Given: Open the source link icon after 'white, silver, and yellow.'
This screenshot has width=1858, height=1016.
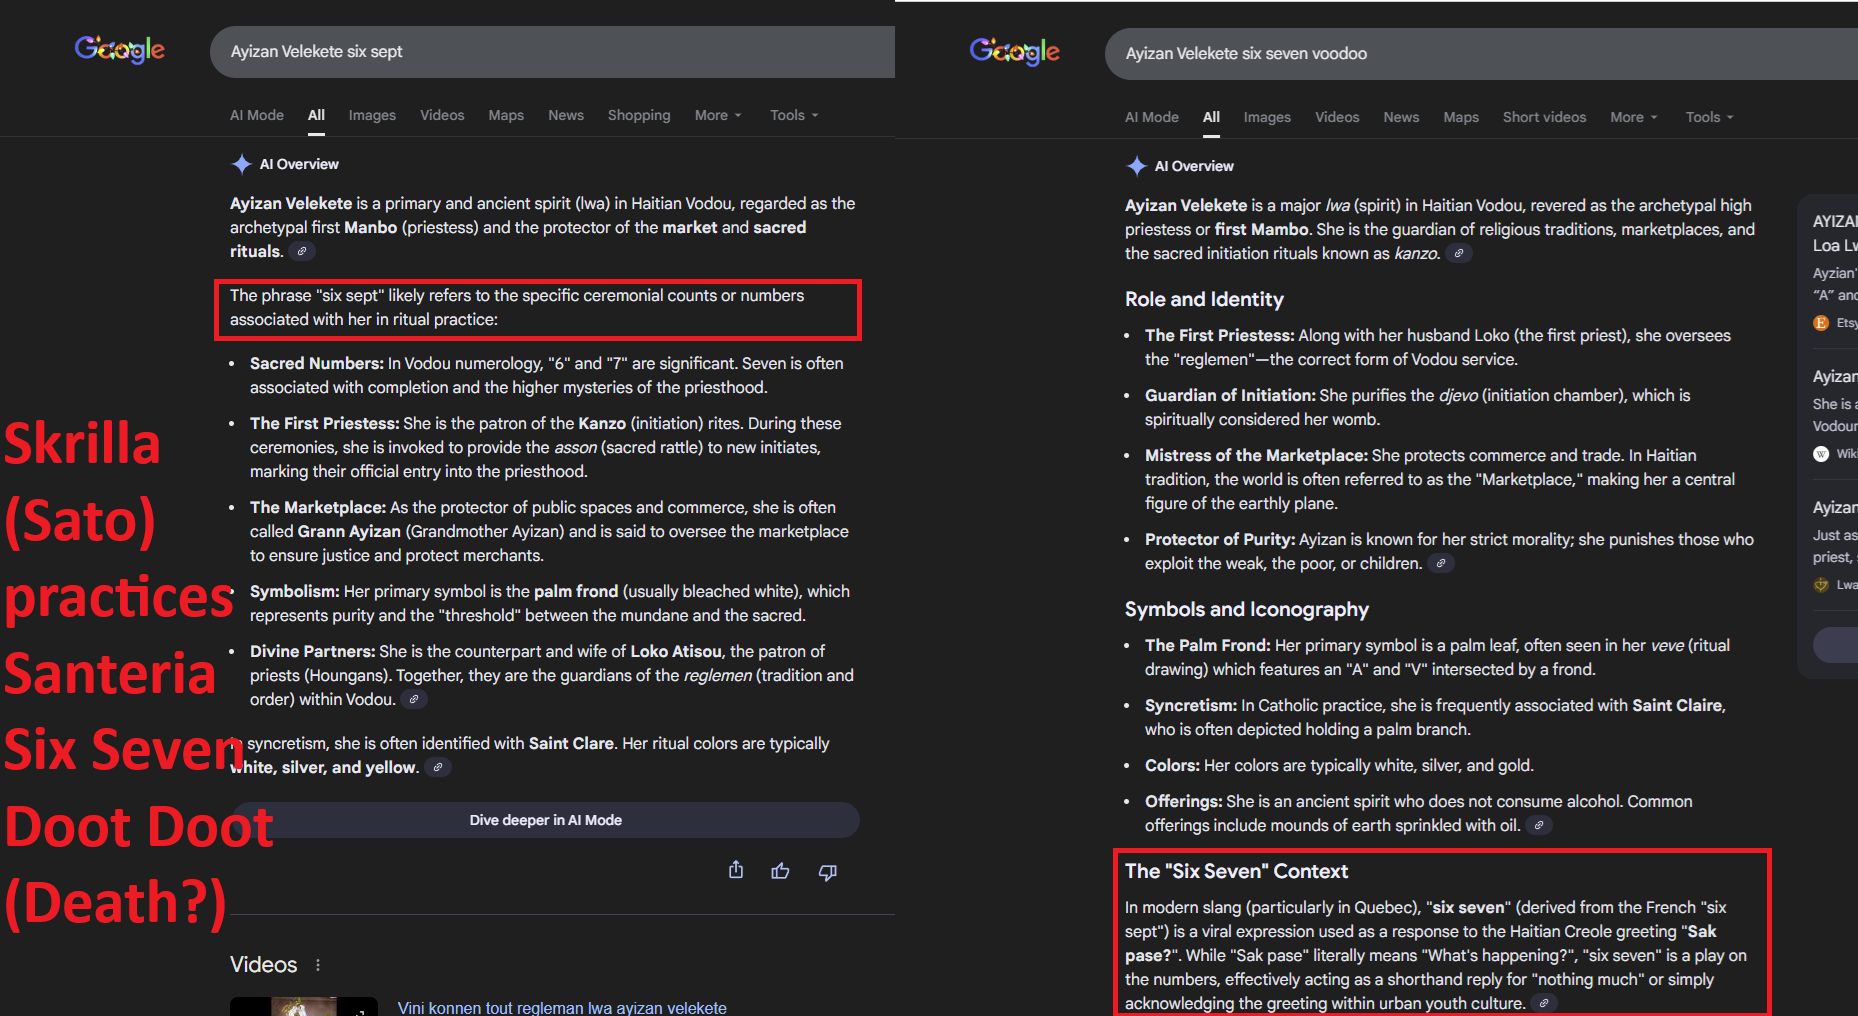Looking at the screenshot, I should [438, 767].
